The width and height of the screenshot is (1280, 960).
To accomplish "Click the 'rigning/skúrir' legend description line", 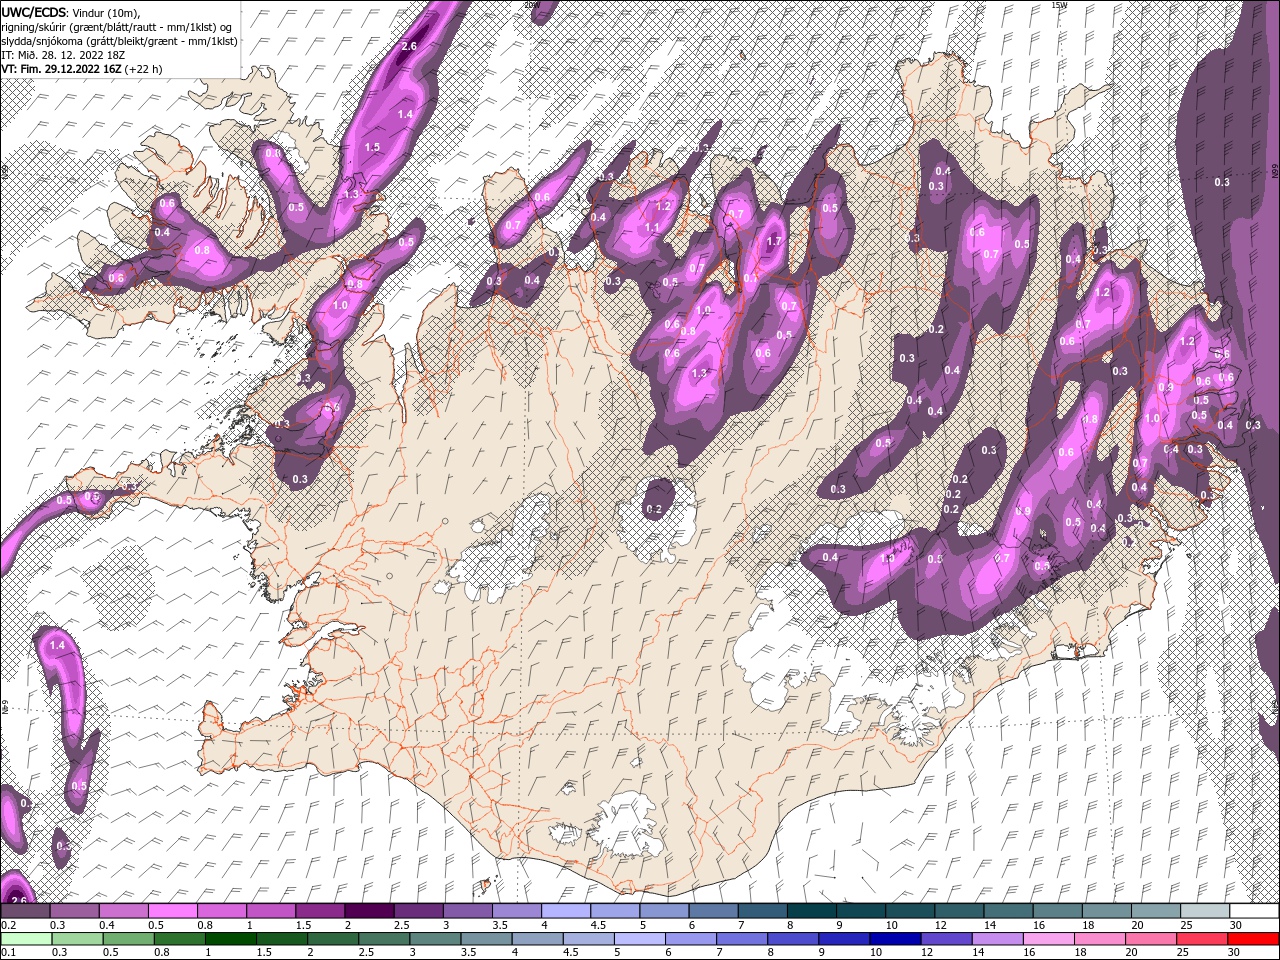I will [x=116, y=27].
